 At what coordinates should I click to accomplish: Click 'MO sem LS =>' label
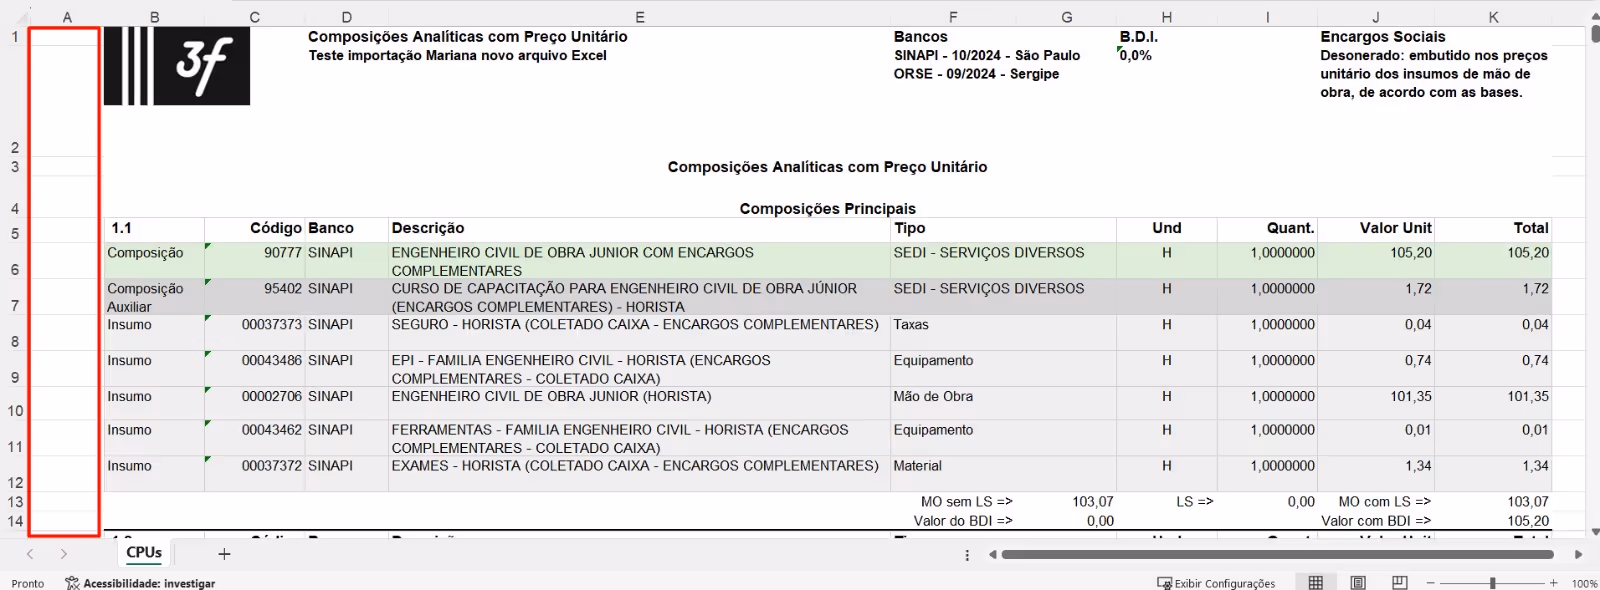point(966,502)
